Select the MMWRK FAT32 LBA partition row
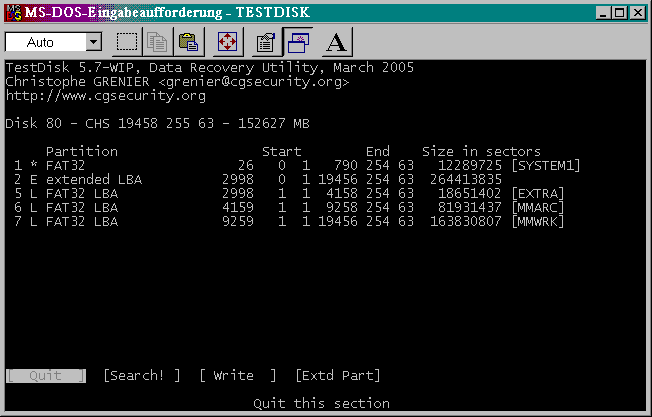The height and width of the screenshot is (417, 652). coord(289,222)
